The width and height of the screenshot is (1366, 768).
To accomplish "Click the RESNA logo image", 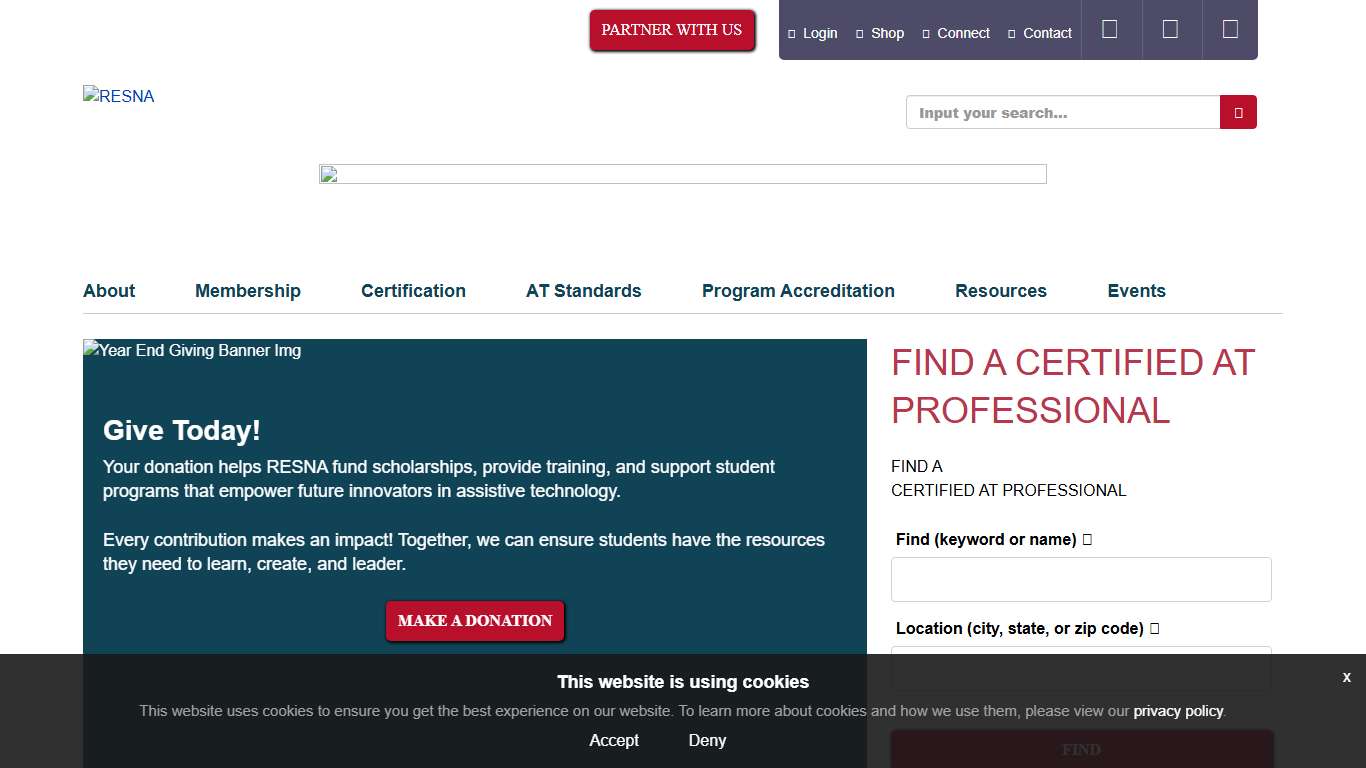I will pyautogui.click(x=119, y=97).
